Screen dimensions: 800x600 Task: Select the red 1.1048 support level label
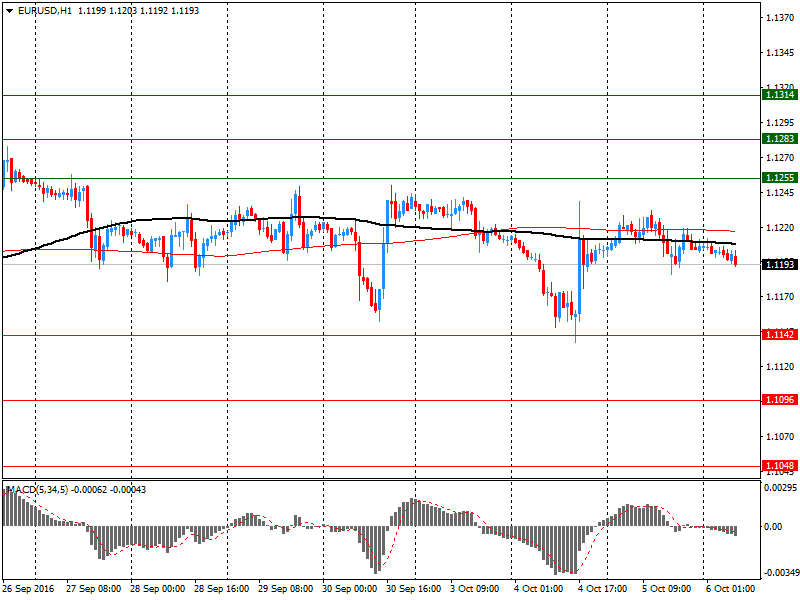point(780,465)
